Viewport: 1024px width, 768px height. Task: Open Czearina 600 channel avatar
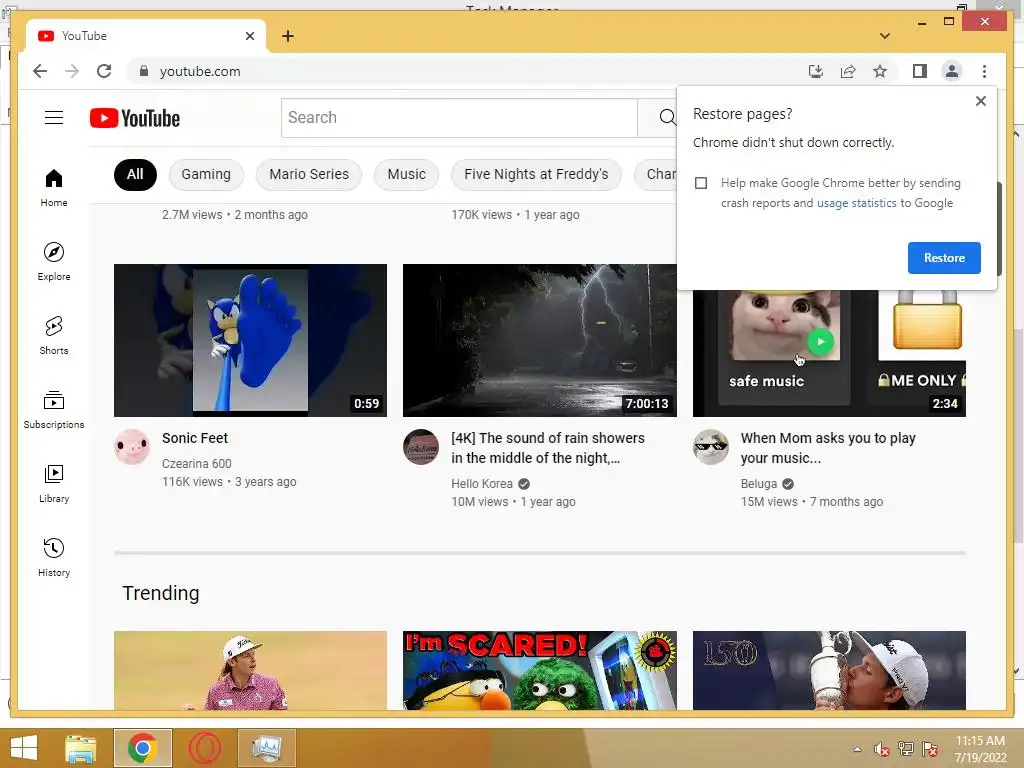pyautogui.click(x=131, y=447)
